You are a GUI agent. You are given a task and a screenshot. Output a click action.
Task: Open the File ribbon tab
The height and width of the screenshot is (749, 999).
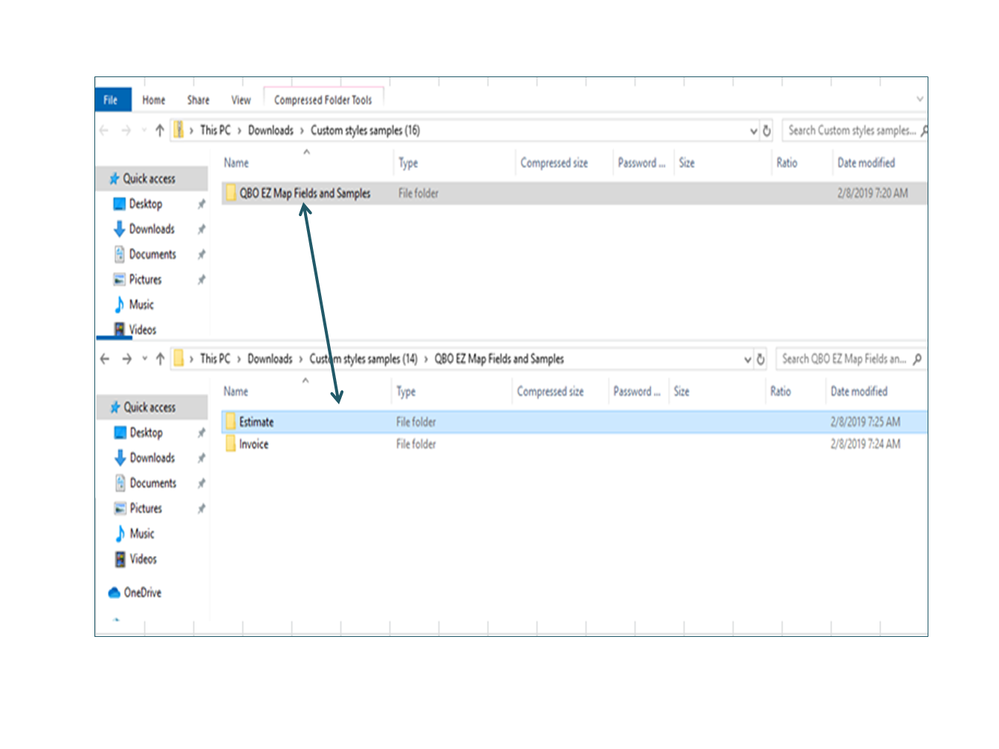112,100
